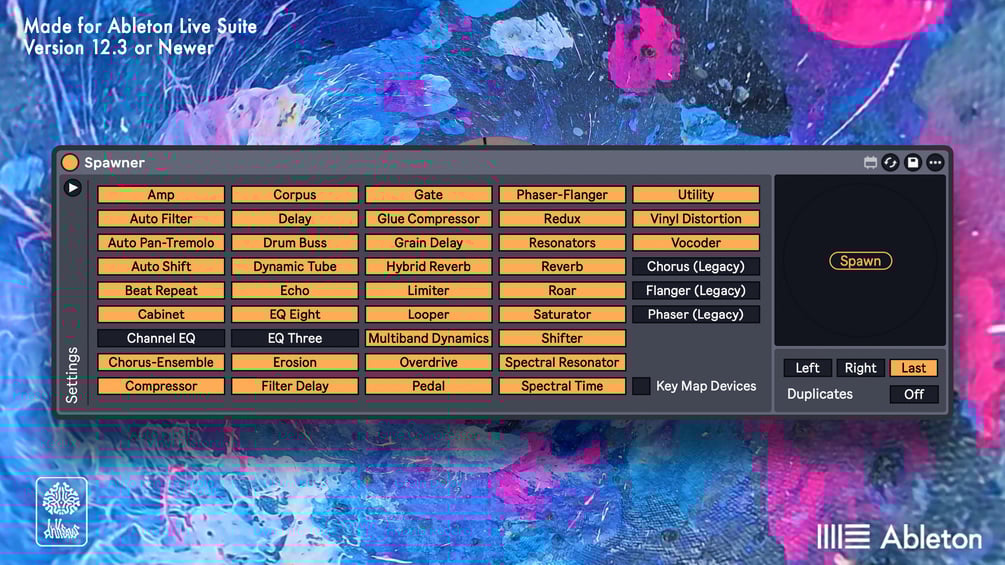Toggle the Pedal device button
1005x565 pixels.
pyautogui.click(x=428, y=386)
